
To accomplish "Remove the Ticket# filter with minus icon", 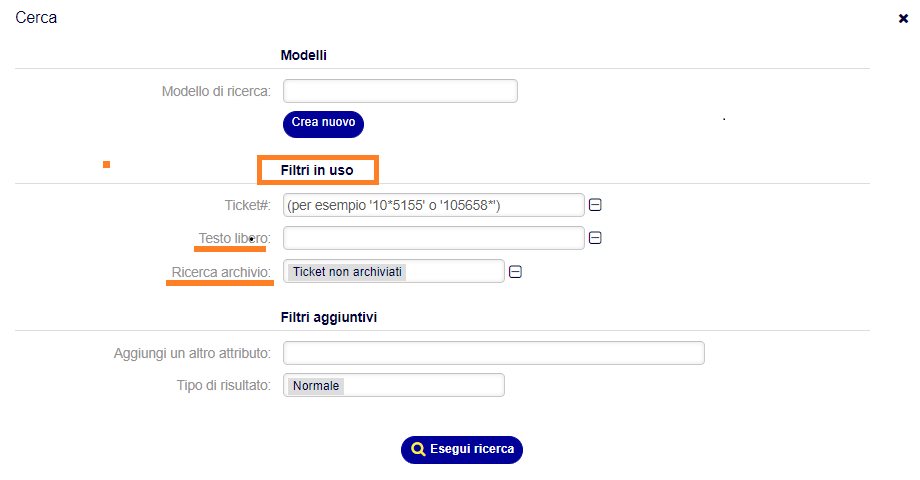I will tap(595, 205).
